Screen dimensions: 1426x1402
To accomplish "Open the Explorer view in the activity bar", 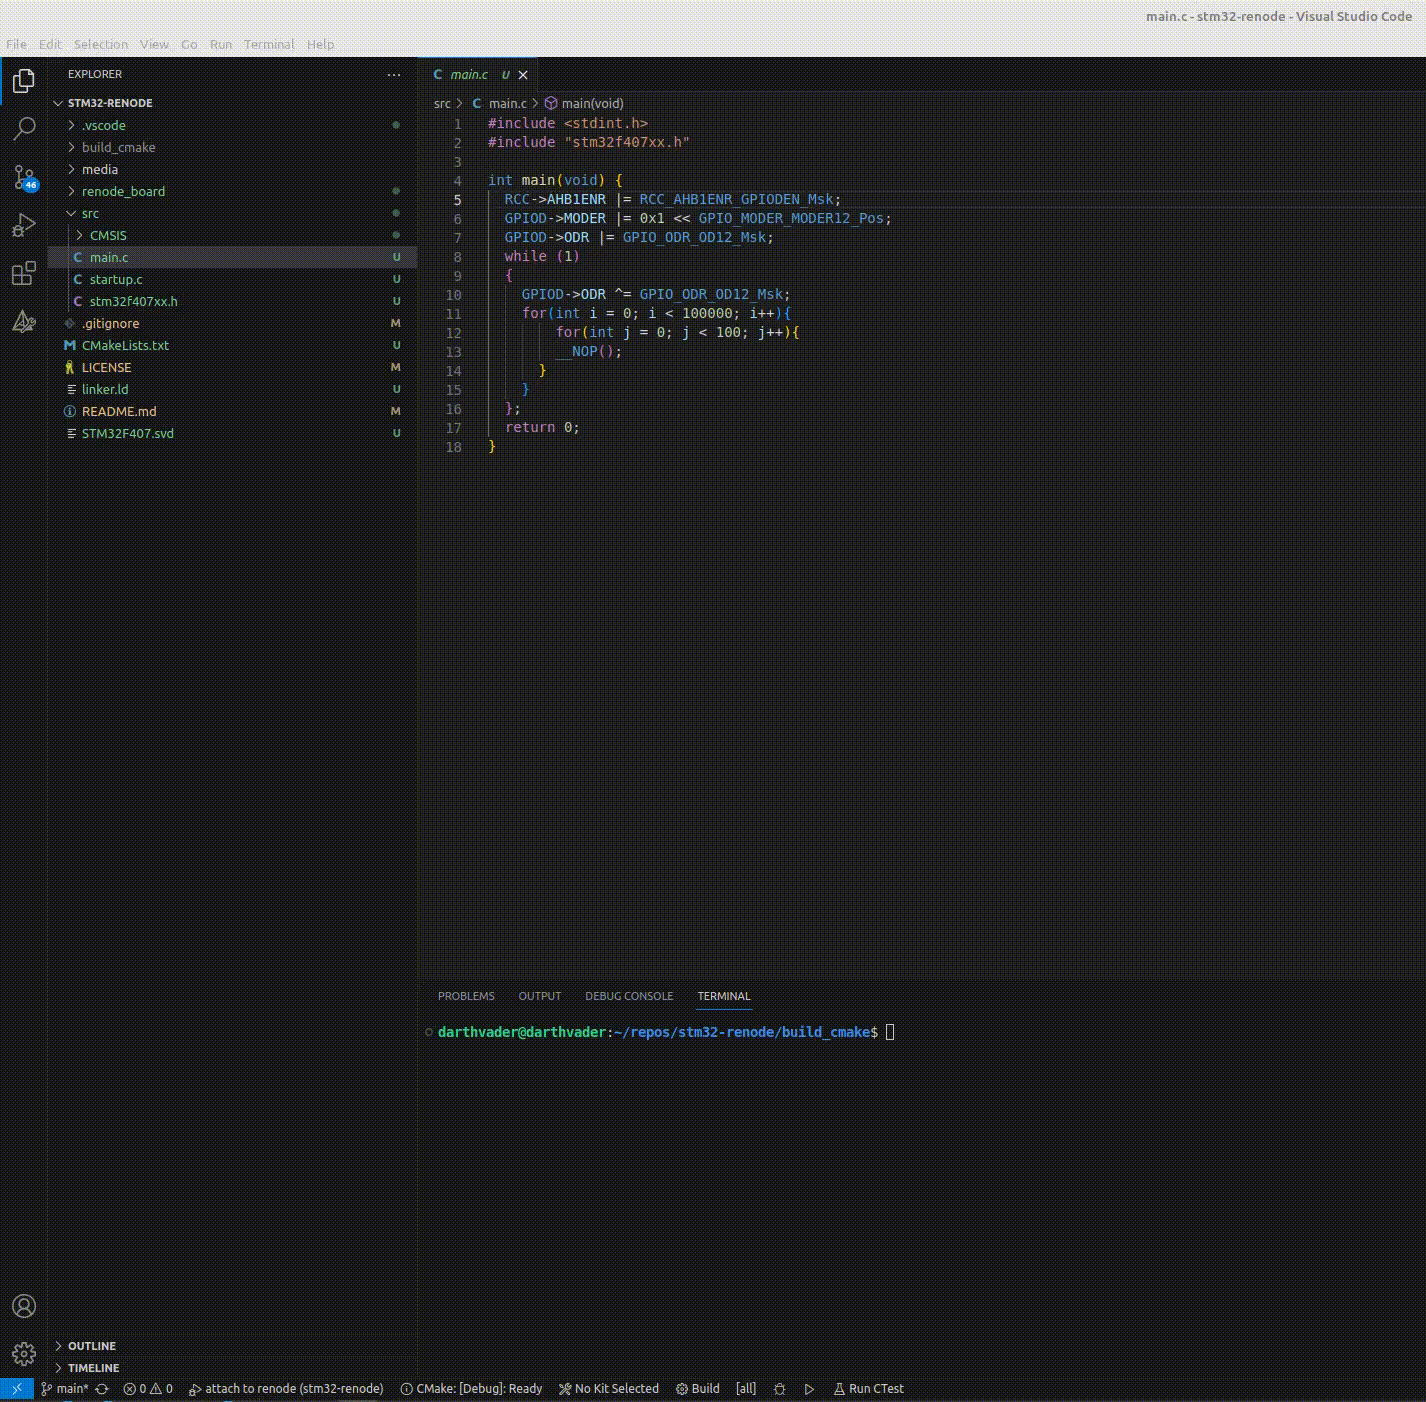I will click(24, 80).
